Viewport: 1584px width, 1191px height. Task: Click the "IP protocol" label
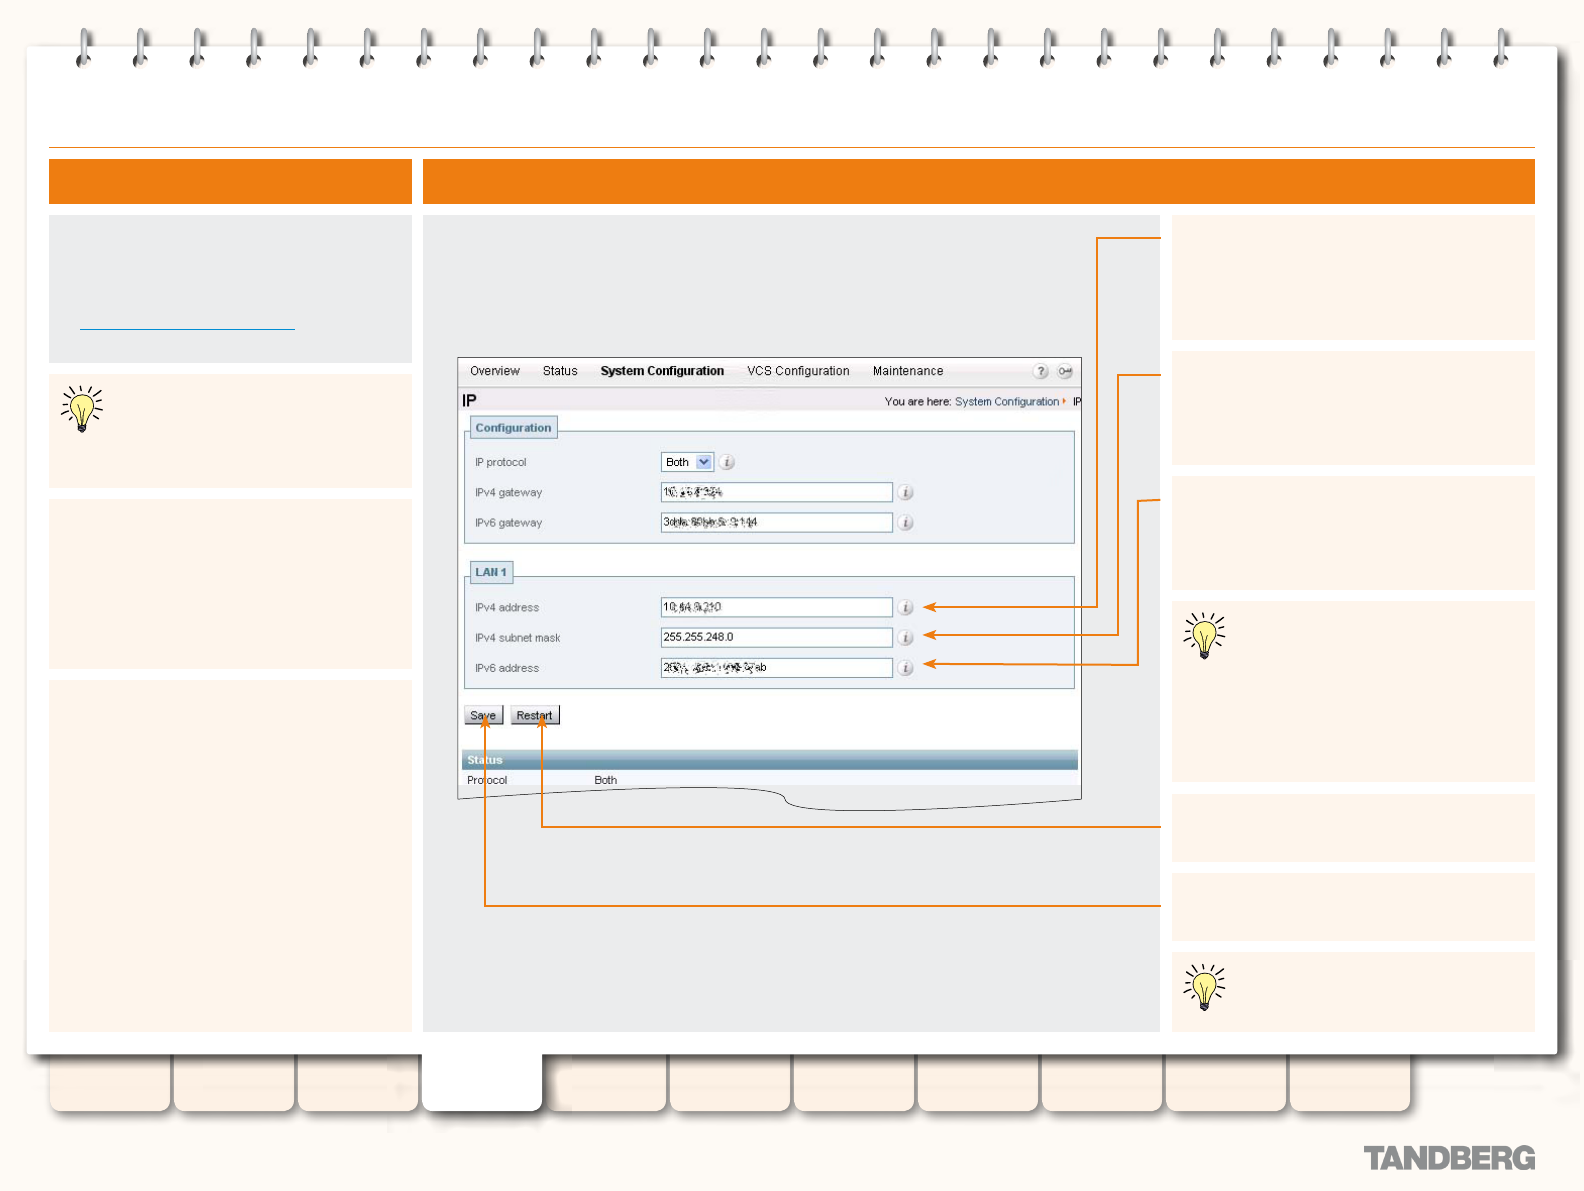pos(500,462)
